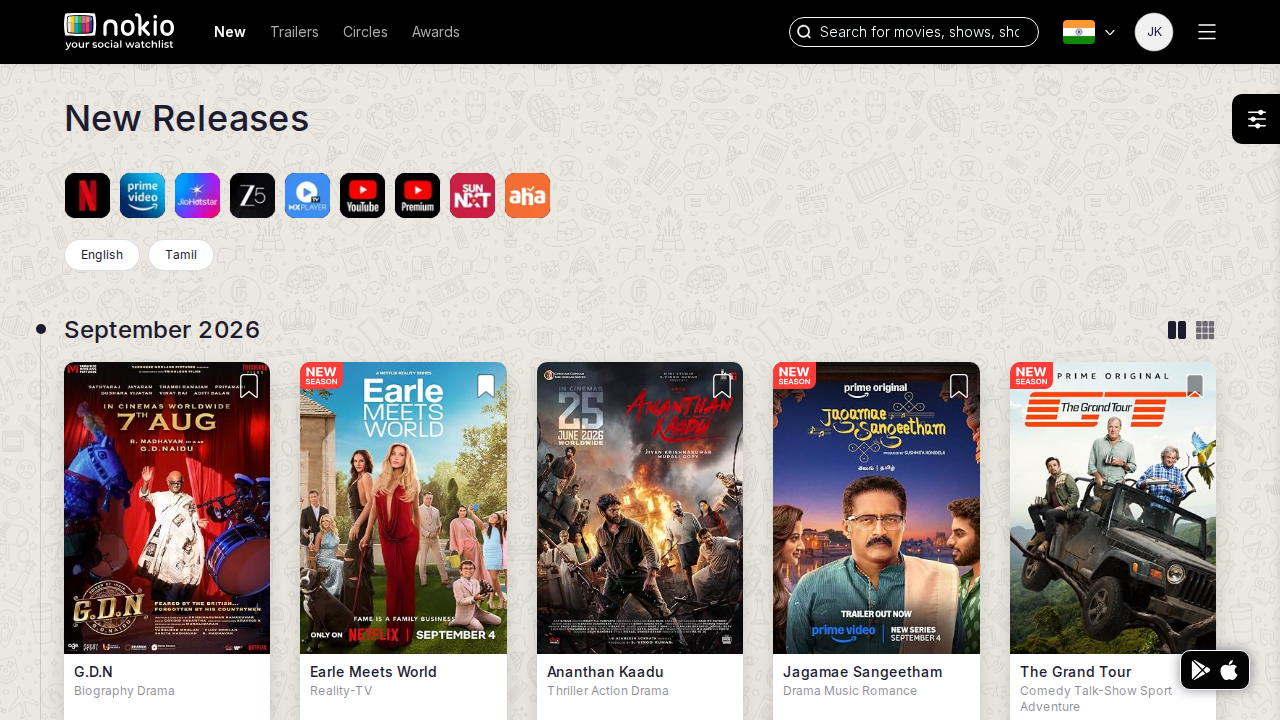Filter by JioHotstar service

[197, 195]
